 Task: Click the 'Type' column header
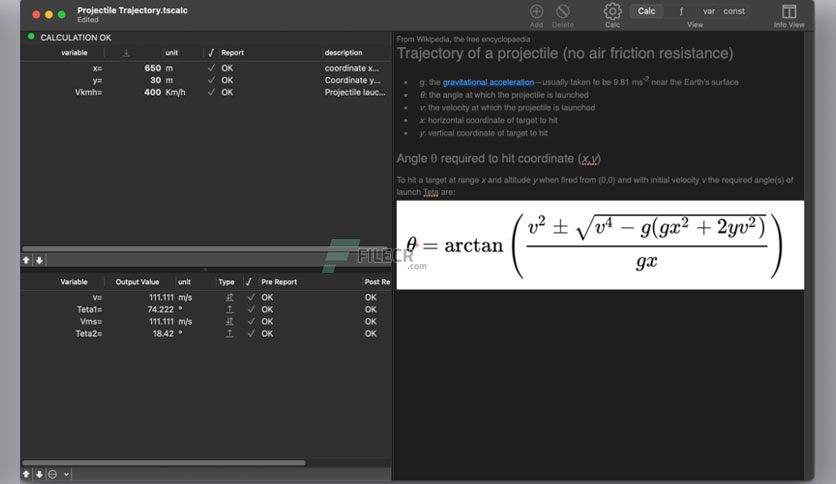pos(226,281)
